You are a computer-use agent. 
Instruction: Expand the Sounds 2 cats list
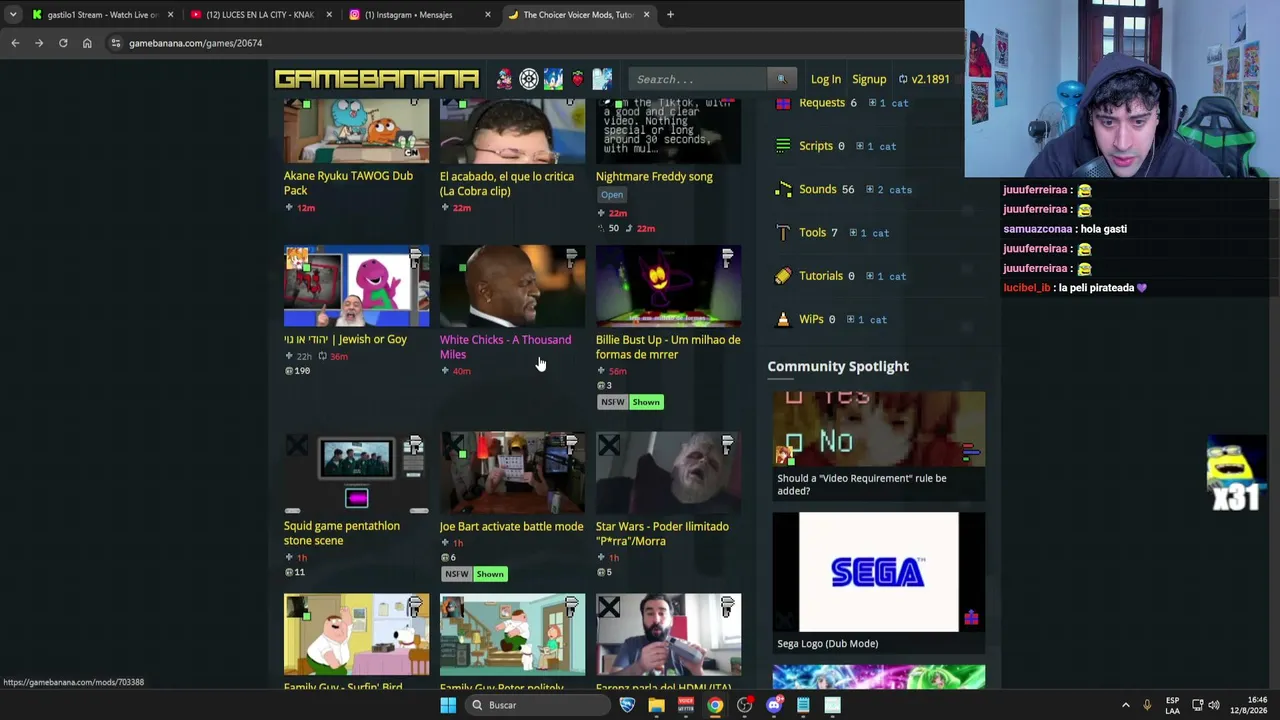pos(889,190)
